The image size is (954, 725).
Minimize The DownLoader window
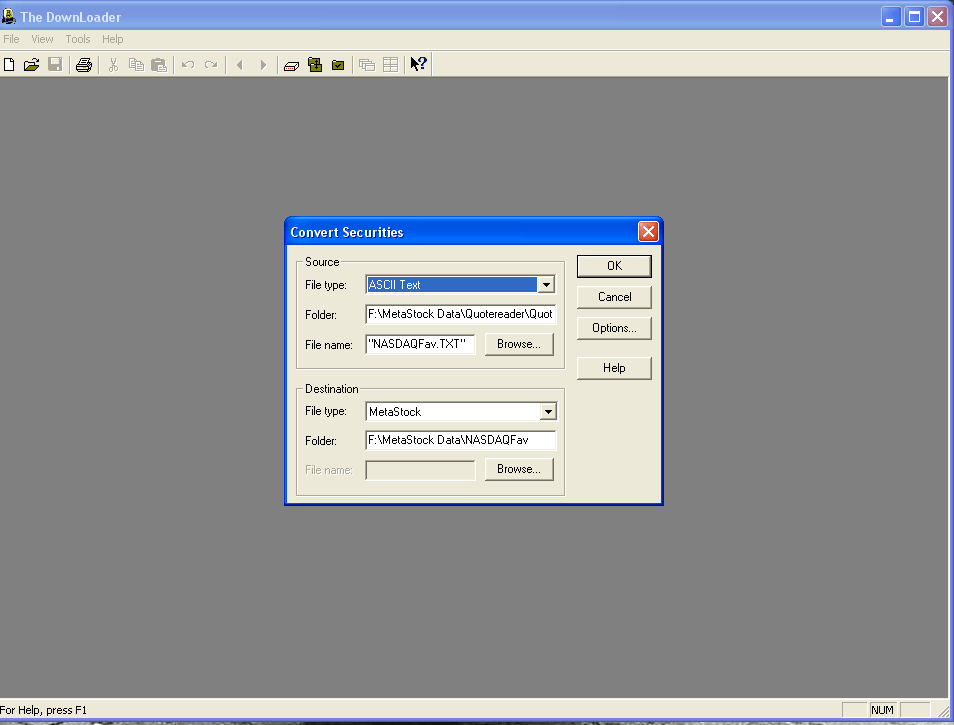(891, 16)
